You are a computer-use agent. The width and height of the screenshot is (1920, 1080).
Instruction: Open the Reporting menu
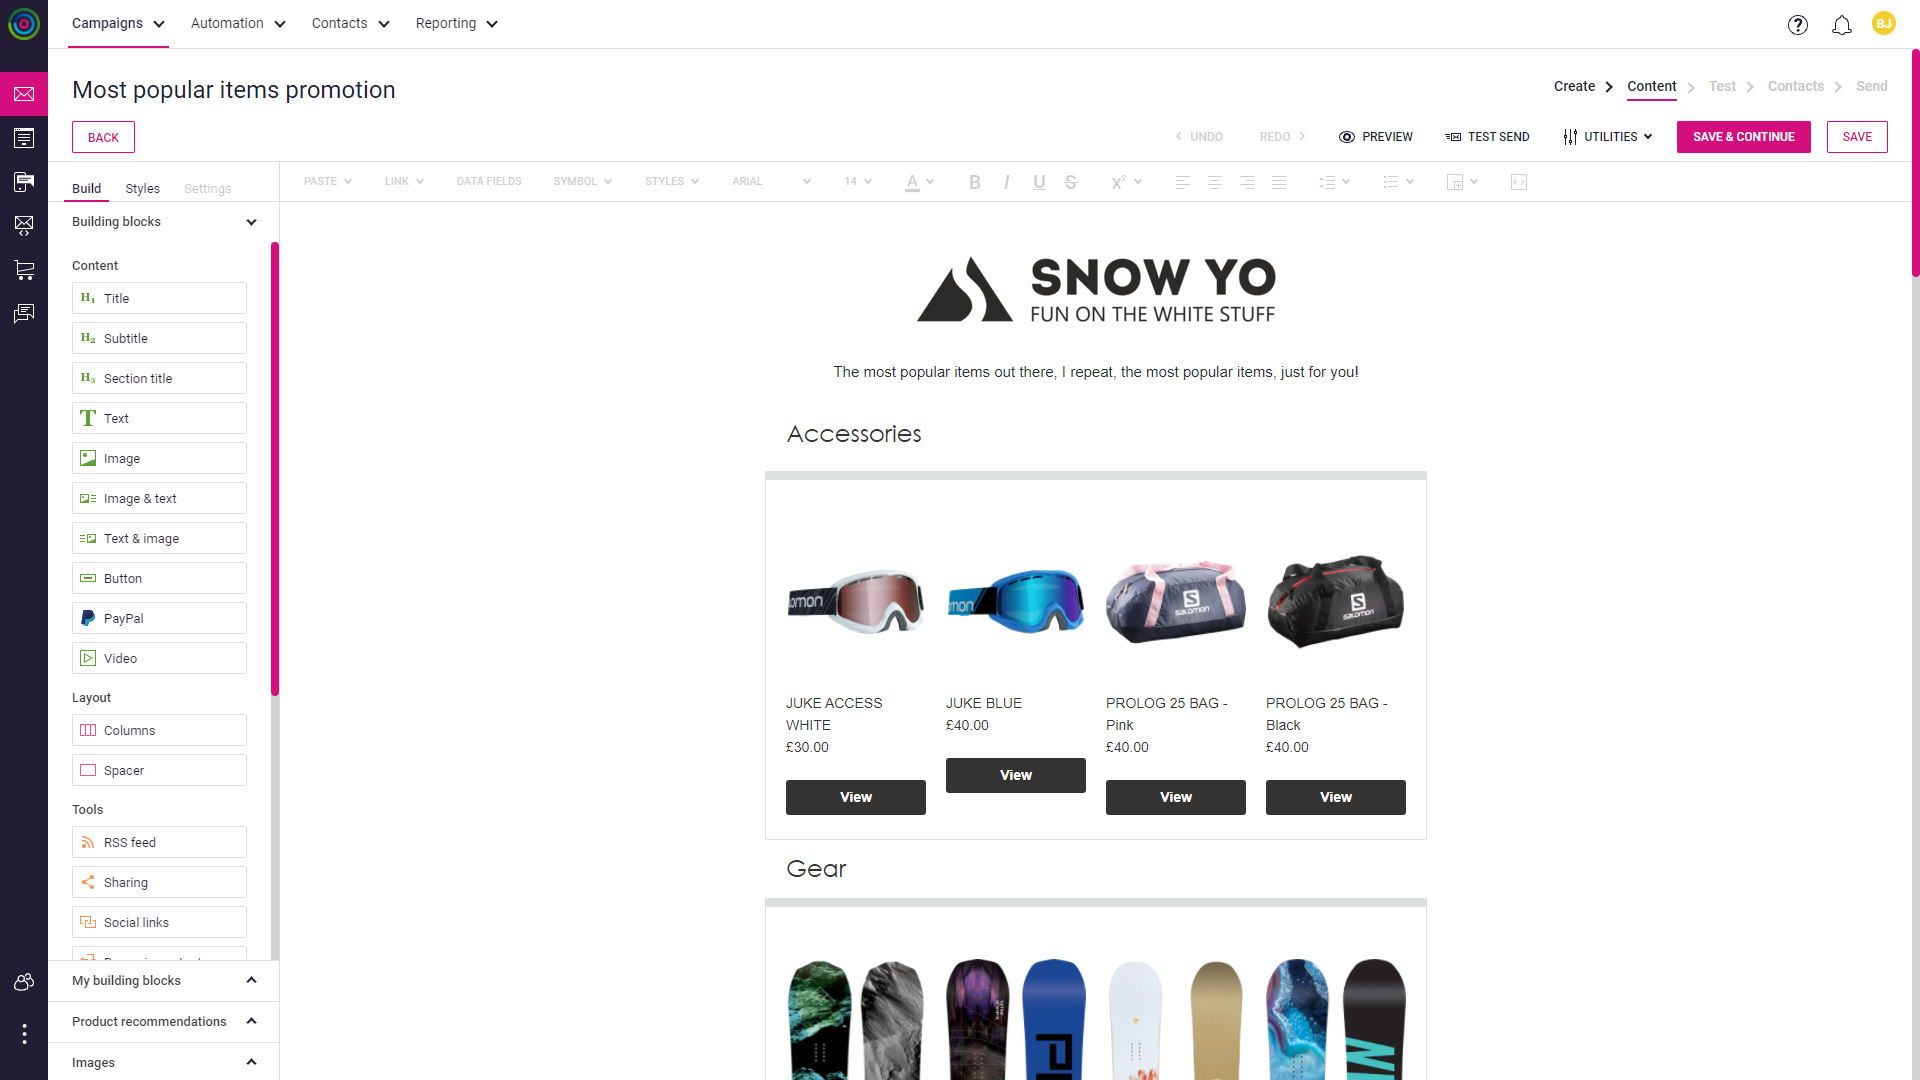click(x=457, y=24)
